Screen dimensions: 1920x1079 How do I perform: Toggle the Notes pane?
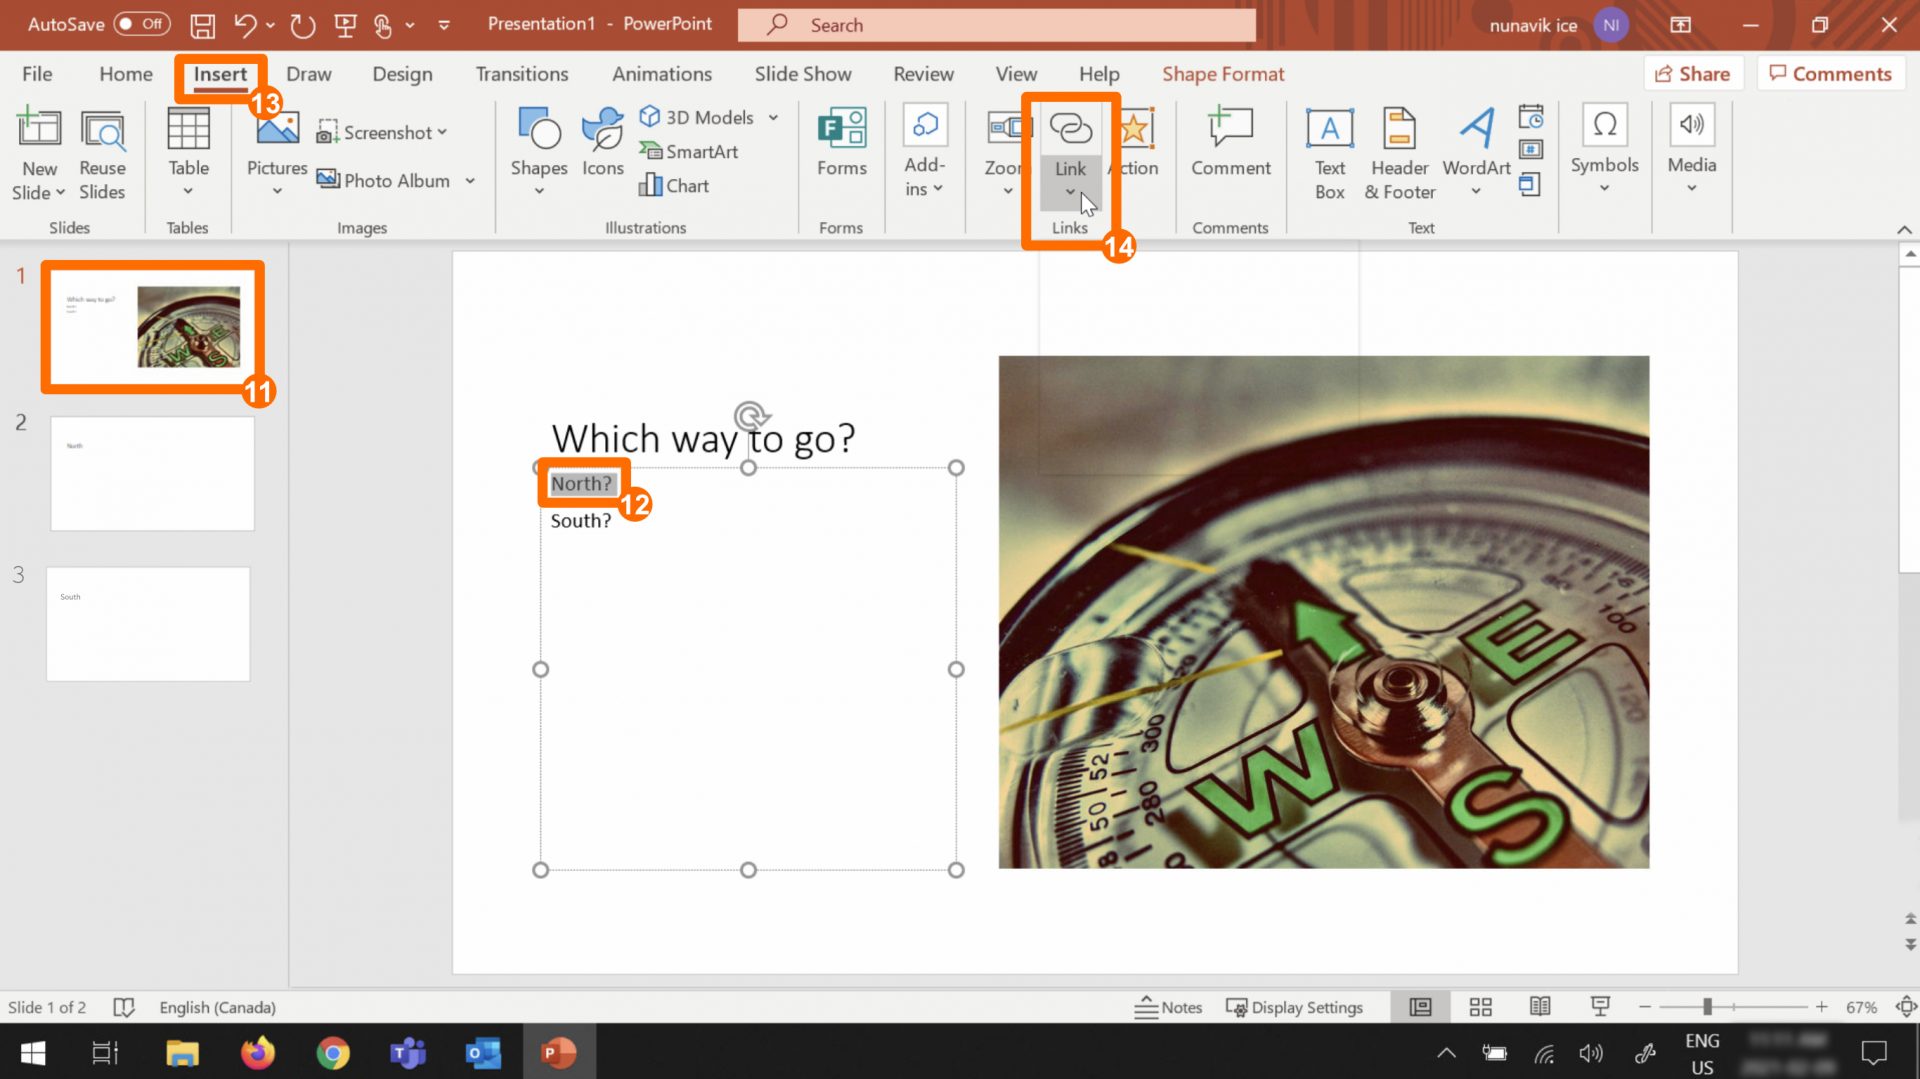coord(1169,1007)
